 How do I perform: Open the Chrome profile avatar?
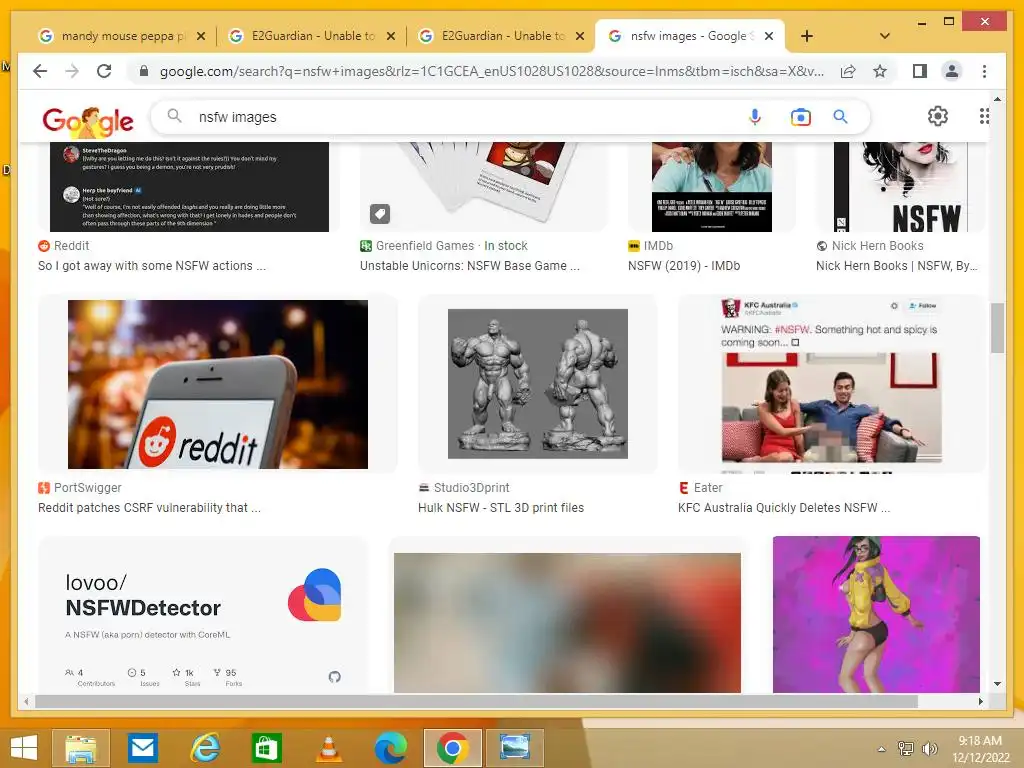click(952, 71)
